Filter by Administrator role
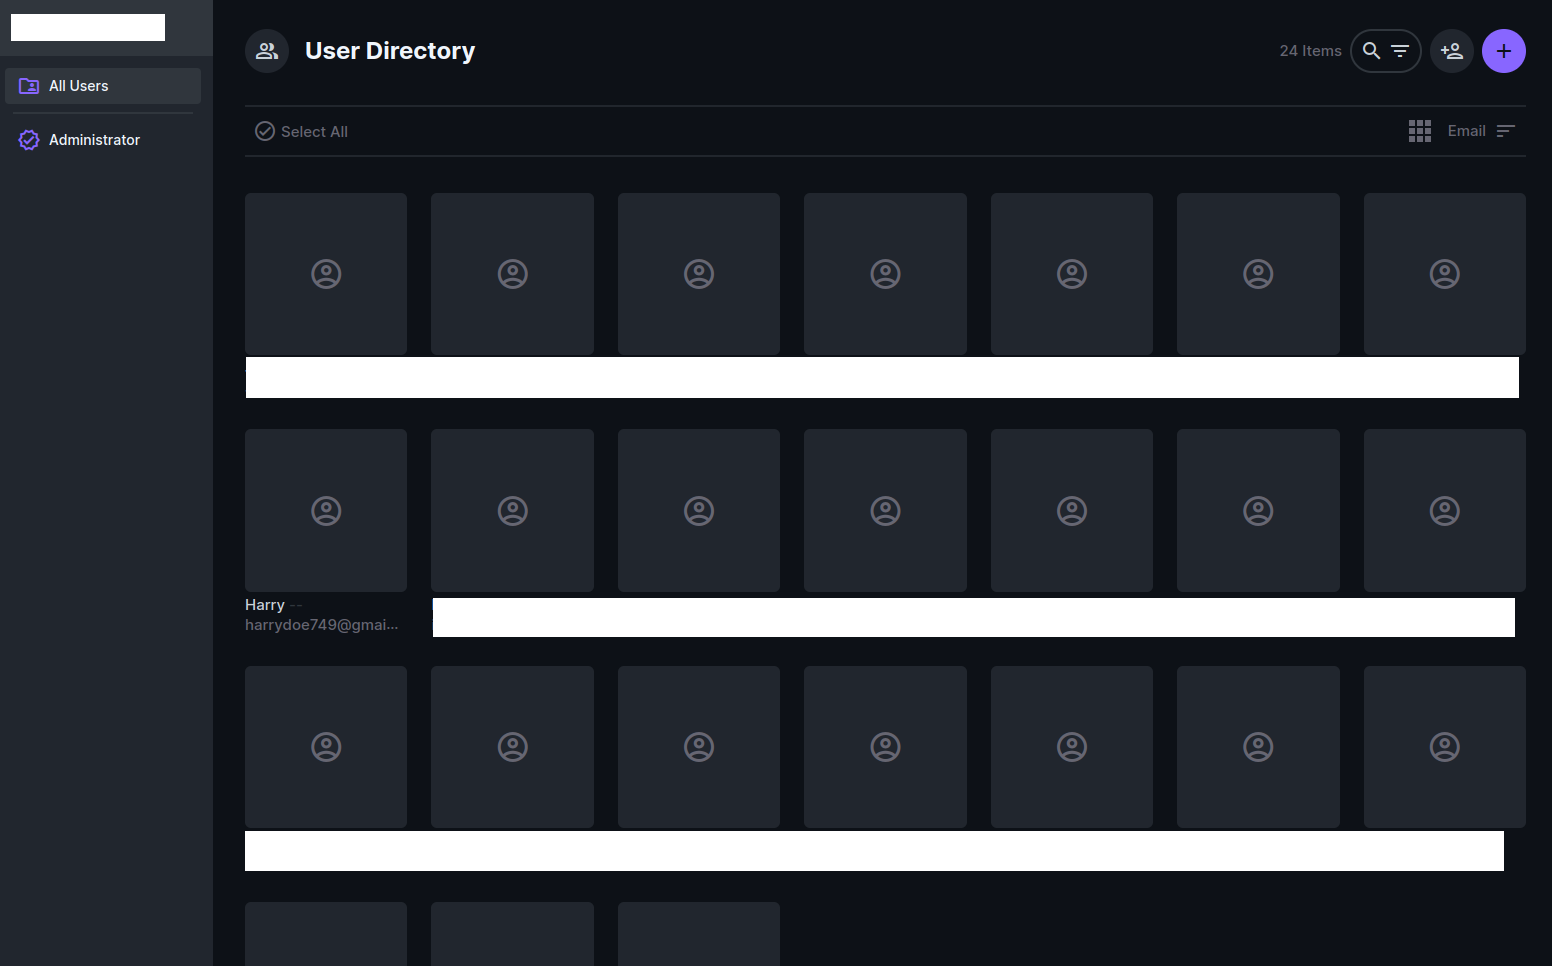 point(103,140)
